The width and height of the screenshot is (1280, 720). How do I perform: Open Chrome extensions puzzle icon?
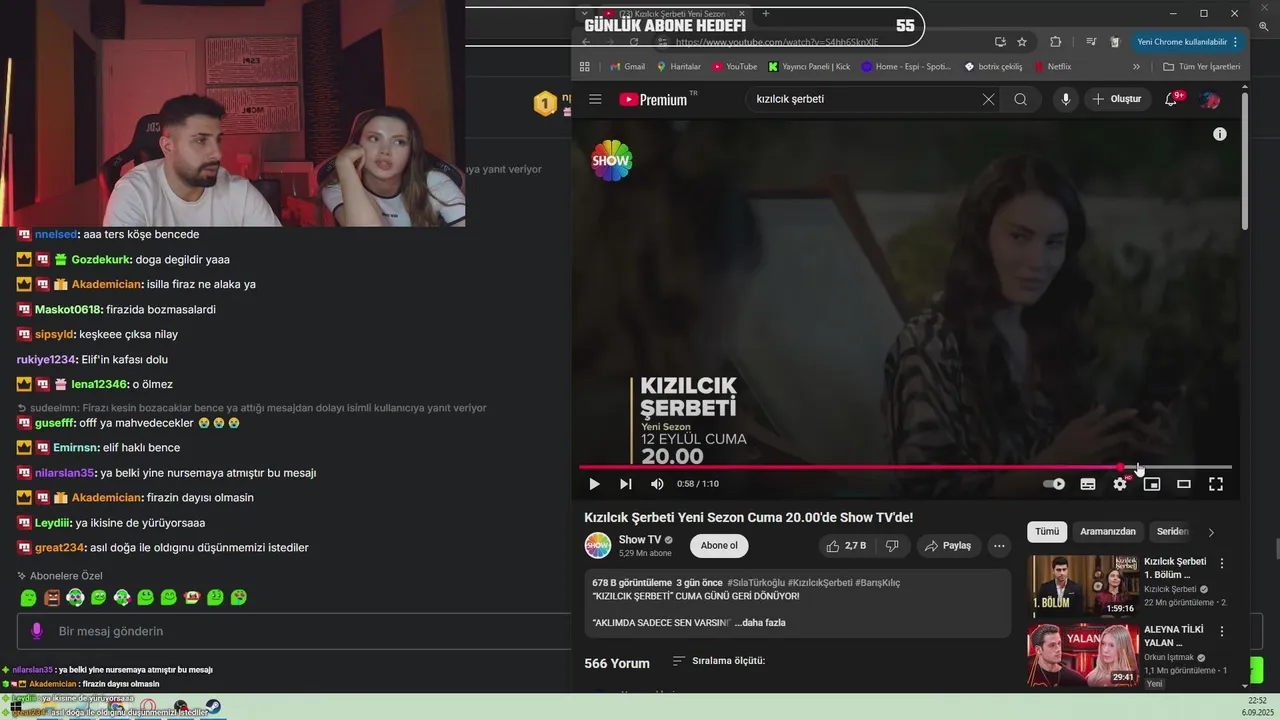pyautogui.click(x=1055, y=42)
